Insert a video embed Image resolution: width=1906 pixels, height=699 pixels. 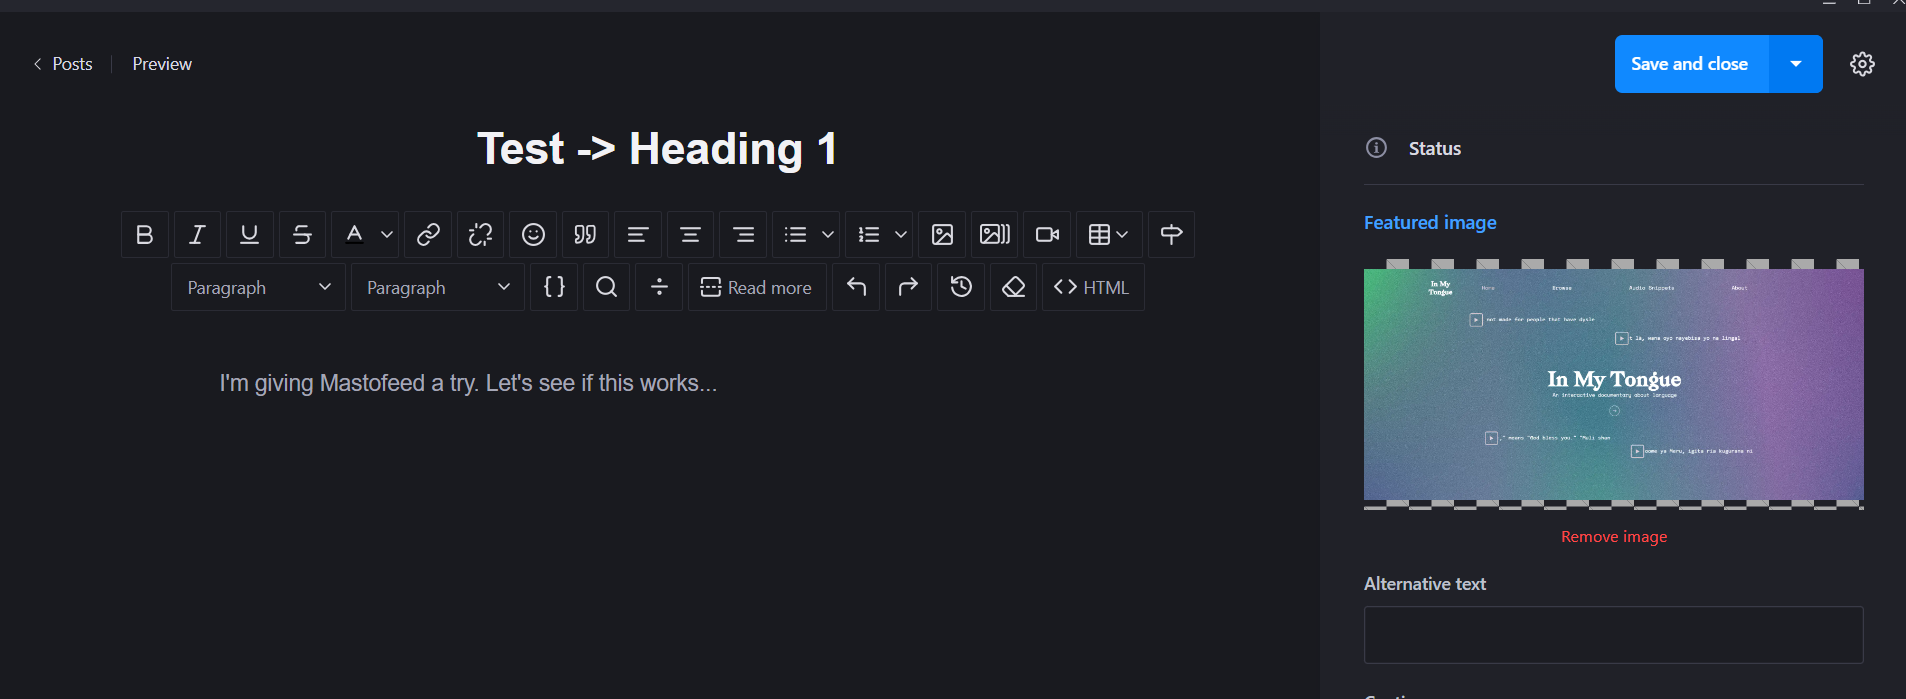point(1047,234)
